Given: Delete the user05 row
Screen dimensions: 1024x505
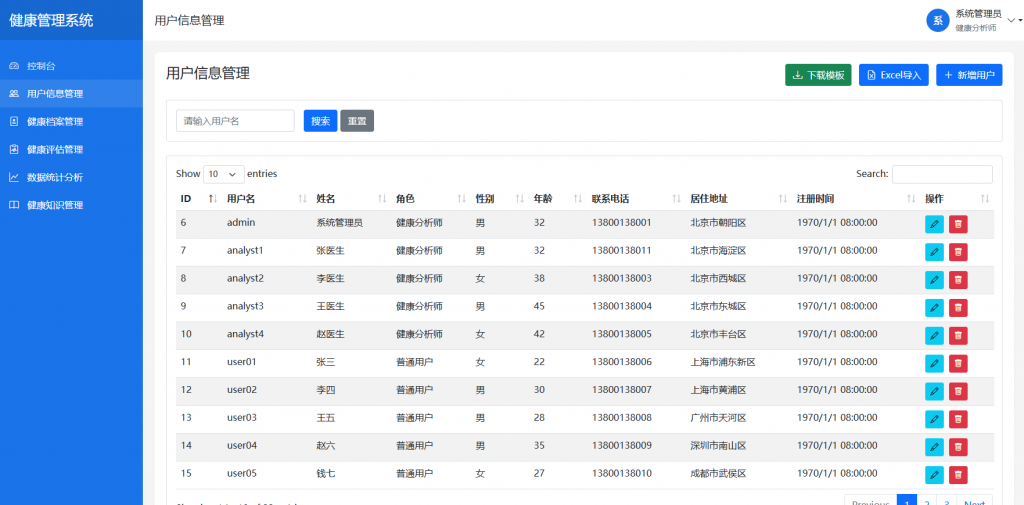Looking at the screenshot, I should [x=958, y=475].
